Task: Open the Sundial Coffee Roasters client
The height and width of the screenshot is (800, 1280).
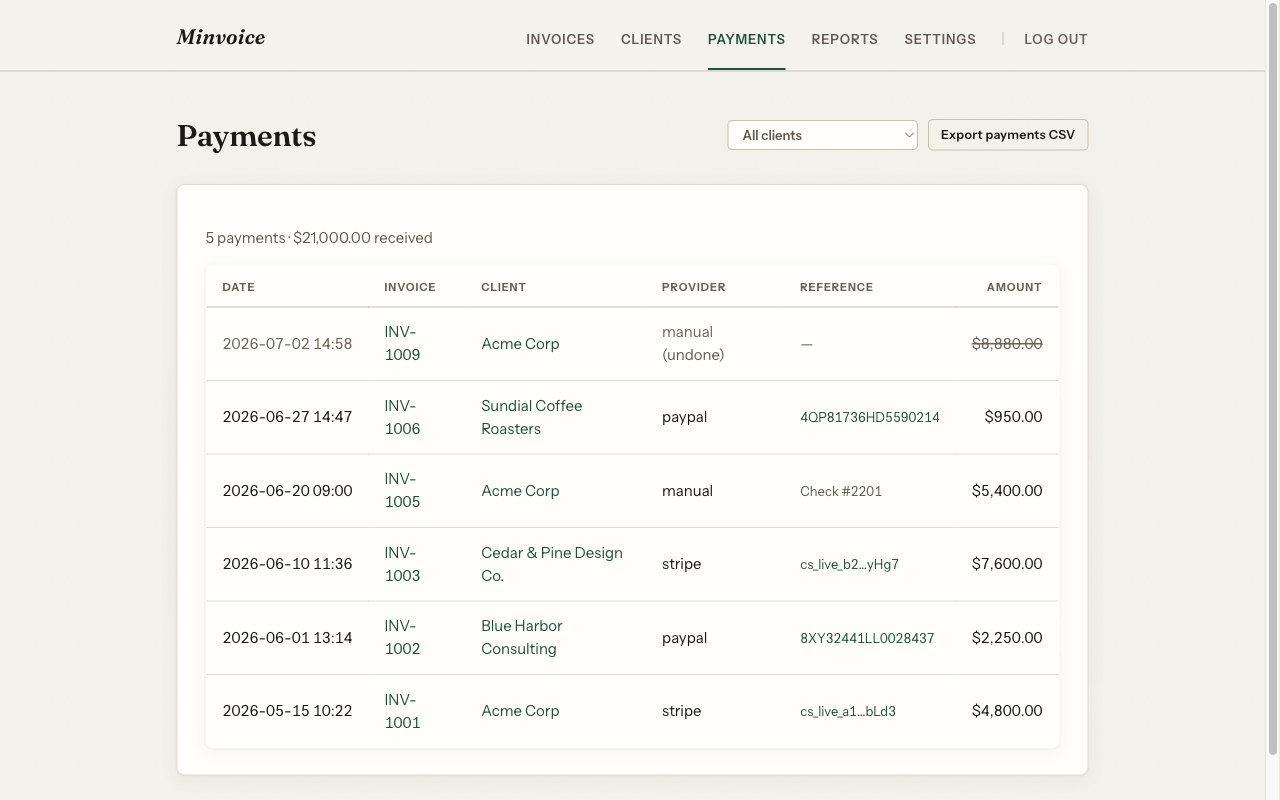Action: pyautogui.click(x=531, y=417)
